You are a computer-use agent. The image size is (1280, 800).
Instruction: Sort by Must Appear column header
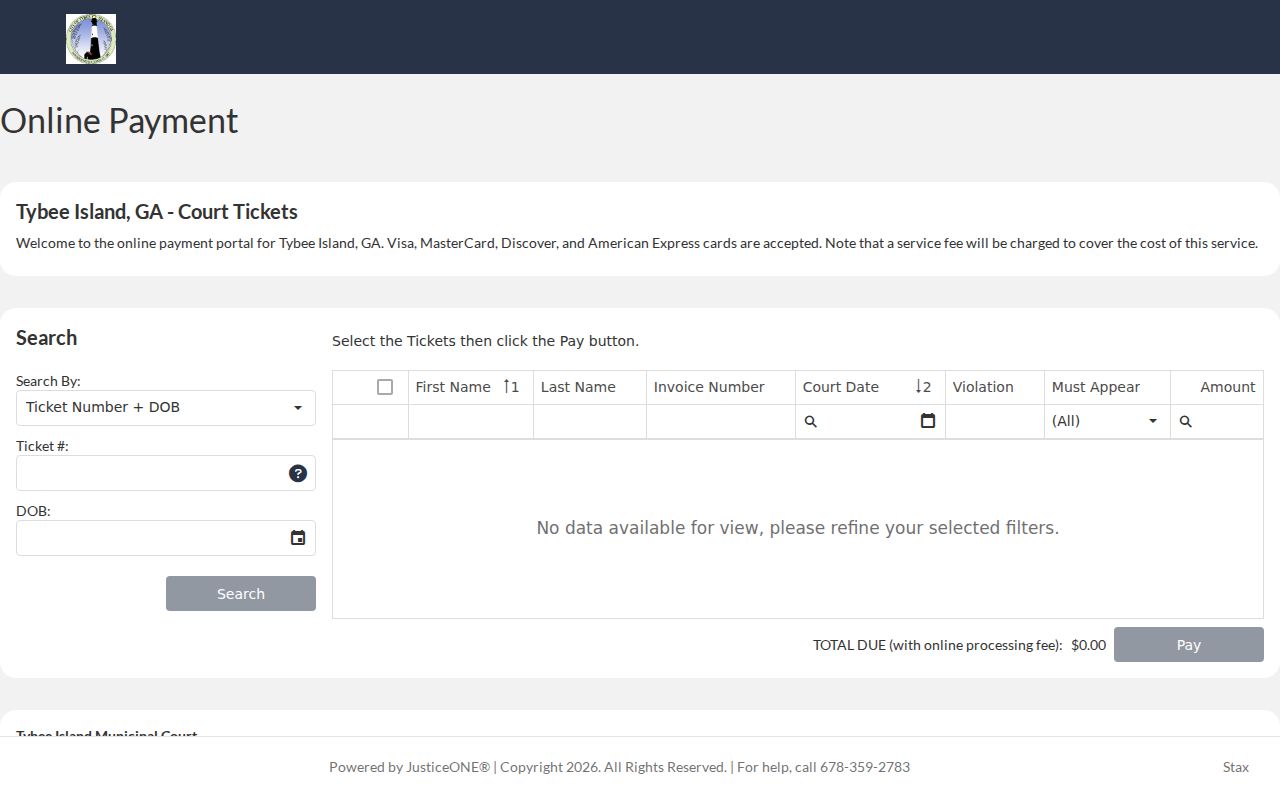1107,387
